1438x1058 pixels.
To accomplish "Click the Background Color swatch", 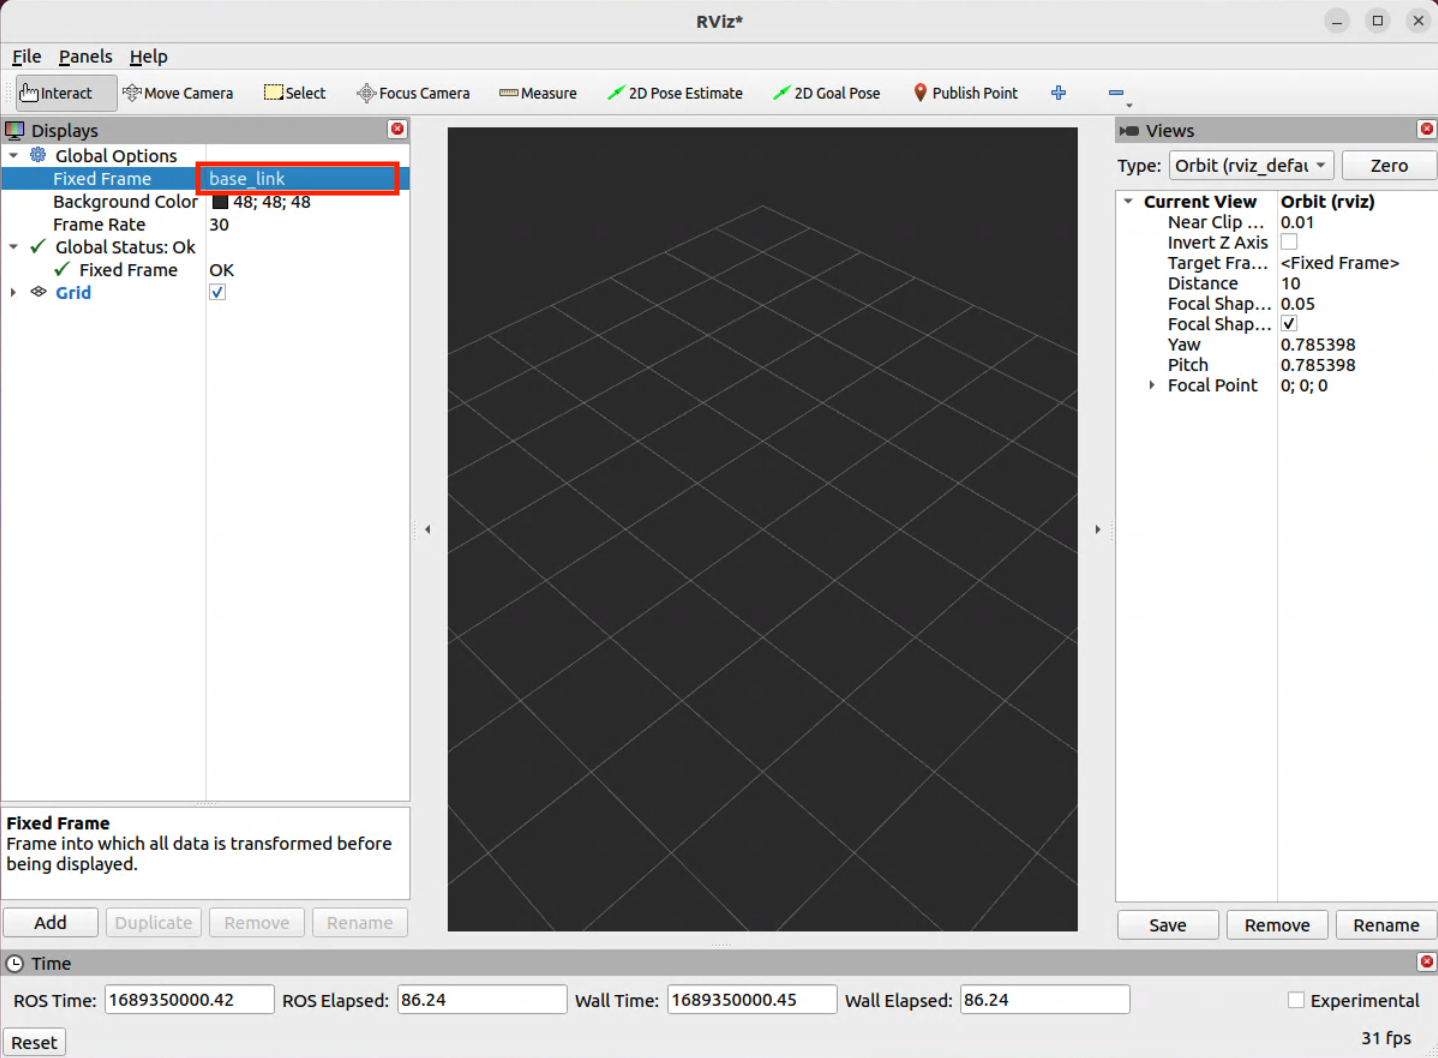I will tap(220, 202).
